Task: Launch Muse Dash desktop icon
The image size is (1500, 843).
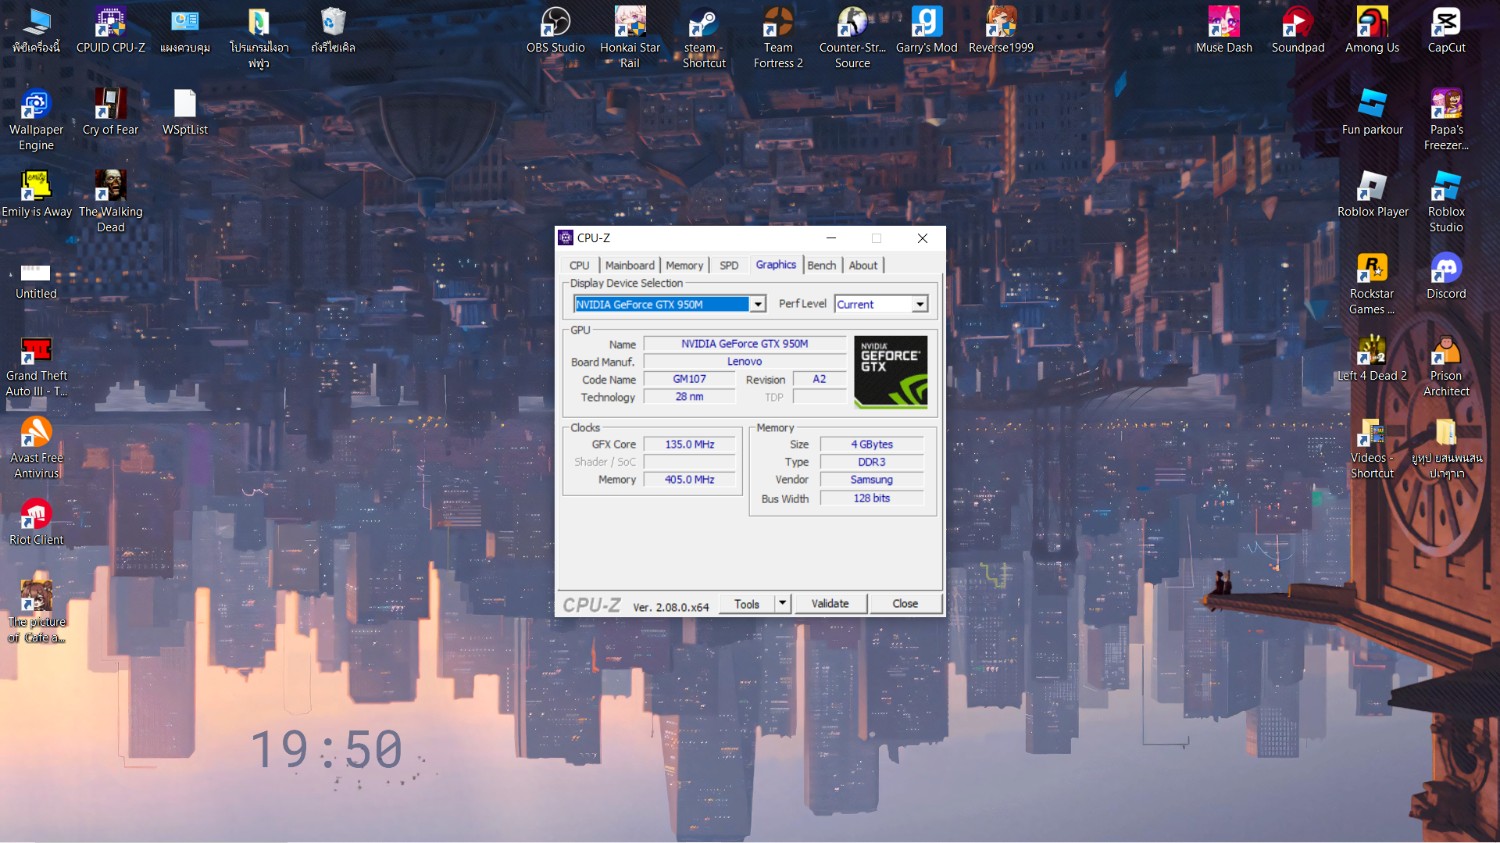Action: 1224,30
